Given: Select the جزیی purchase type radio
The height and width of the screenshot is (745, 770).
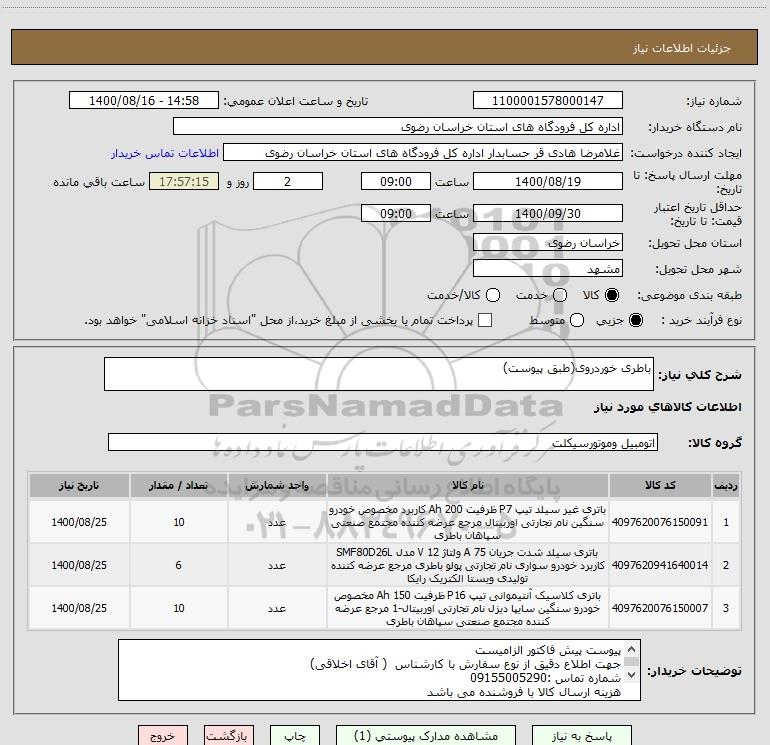Looking at the screenshot, I should [636, 320].
